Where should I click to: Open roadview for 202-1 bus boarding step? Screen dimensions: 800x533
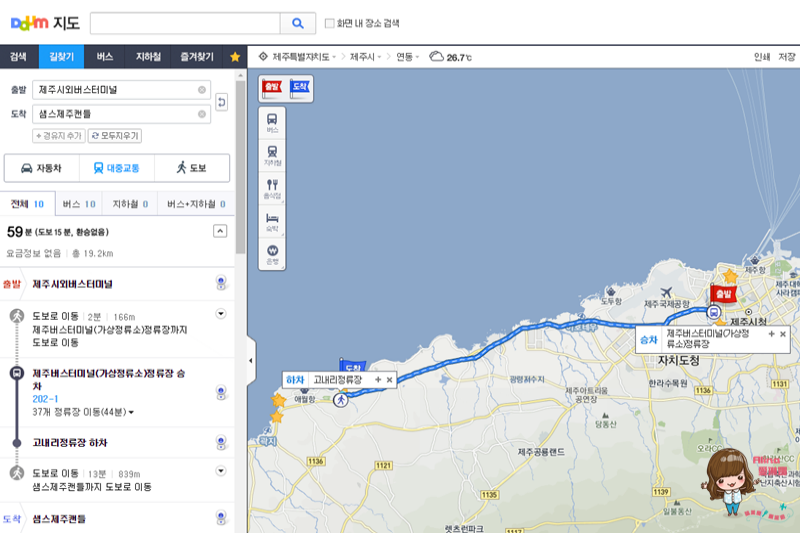(221, 392)
